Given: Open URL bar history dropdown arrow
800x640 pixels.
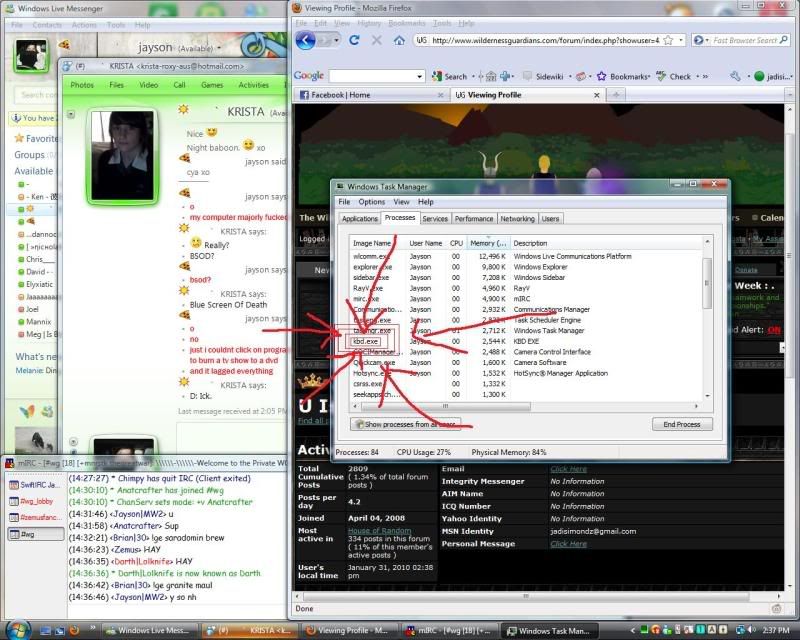Looking at the screenshot, I should pyautogui.click(x=681, y=40).
